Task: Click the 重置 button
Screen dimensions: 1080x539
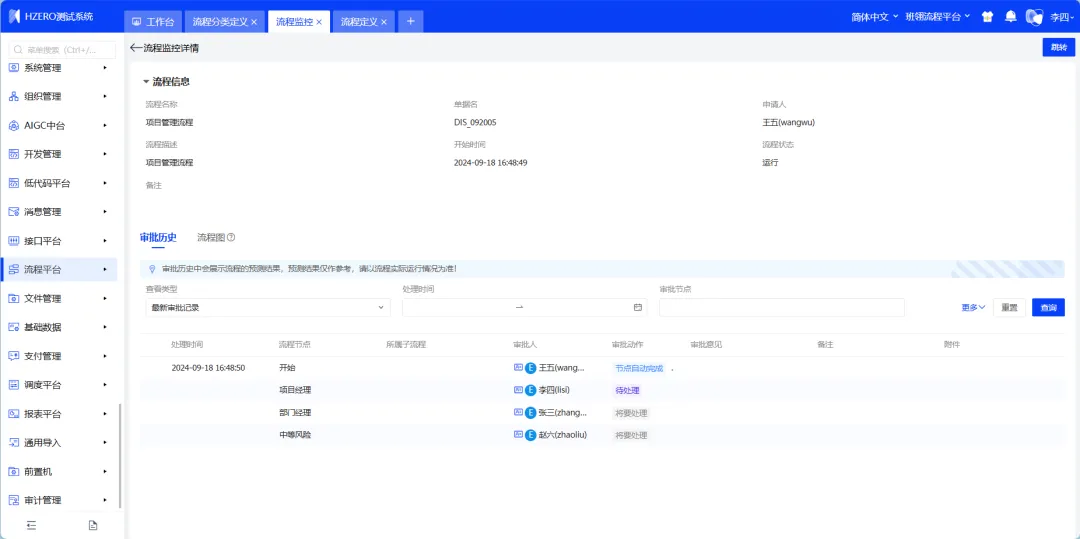Action: coord(1010,307)
